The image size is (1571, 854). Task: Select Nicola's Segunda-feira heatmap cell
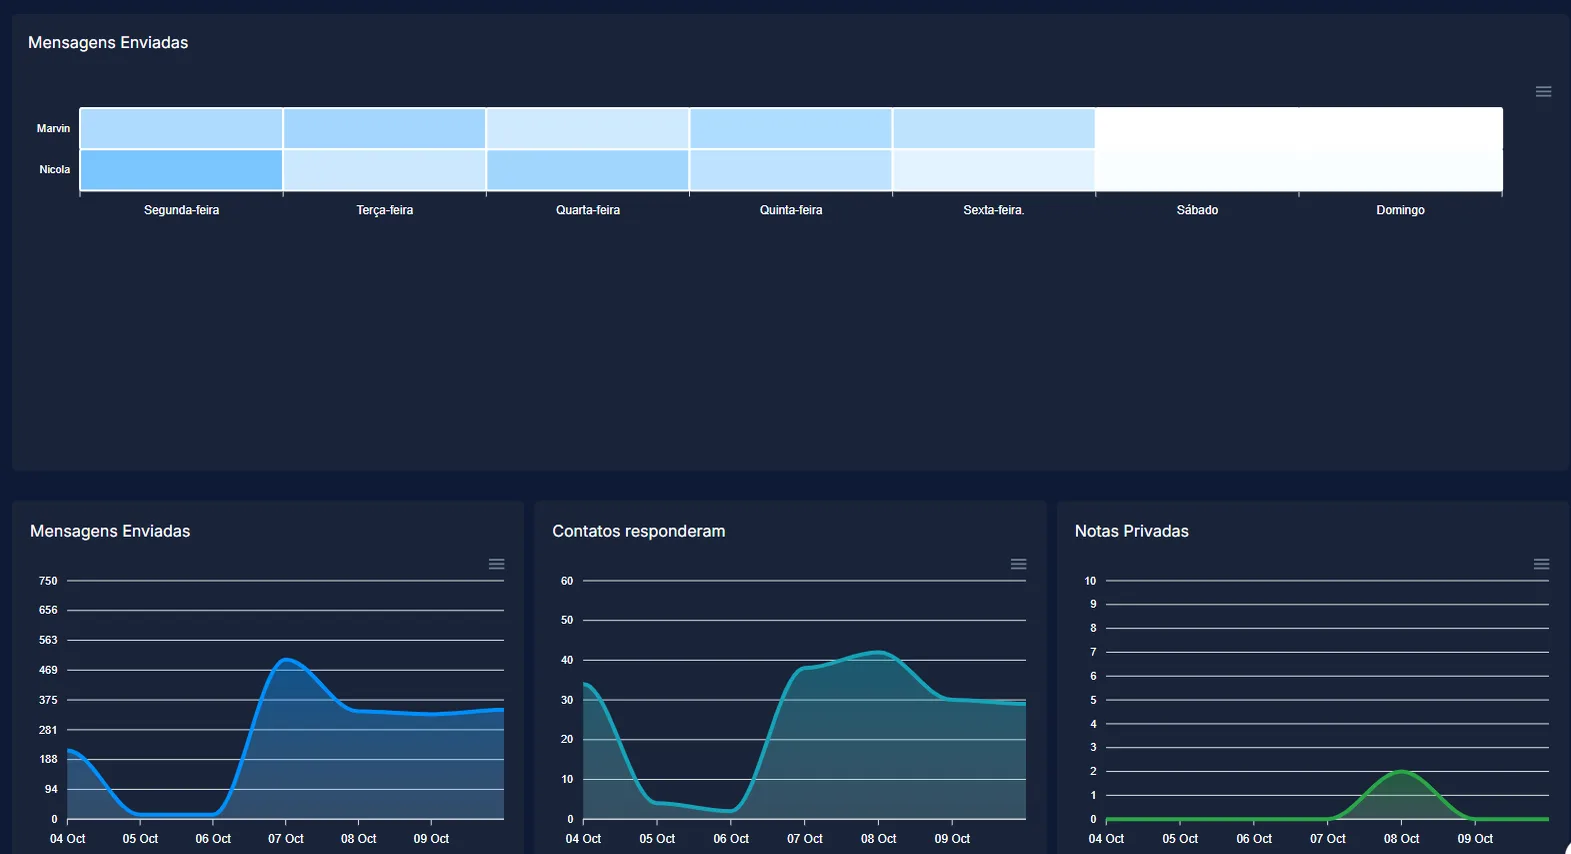[x=181, y=170]
